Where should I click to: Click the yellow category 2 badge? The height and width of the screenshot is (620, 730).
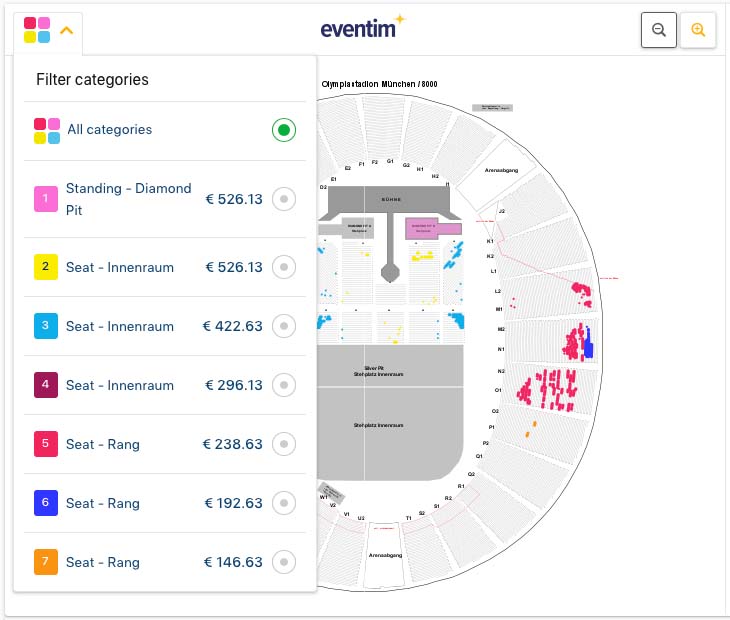tap(46, 267)
